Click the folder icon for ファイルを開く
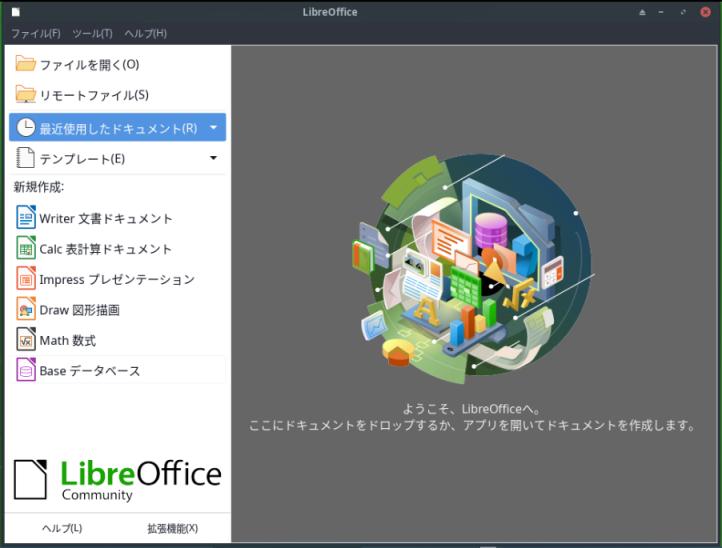This screenshot has width=722, height=548. [x=25, y=64]
